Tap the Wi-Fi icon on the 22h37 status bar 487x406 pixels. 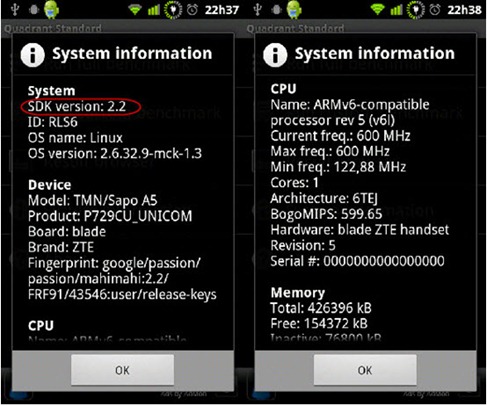click(x=135, y=10)
